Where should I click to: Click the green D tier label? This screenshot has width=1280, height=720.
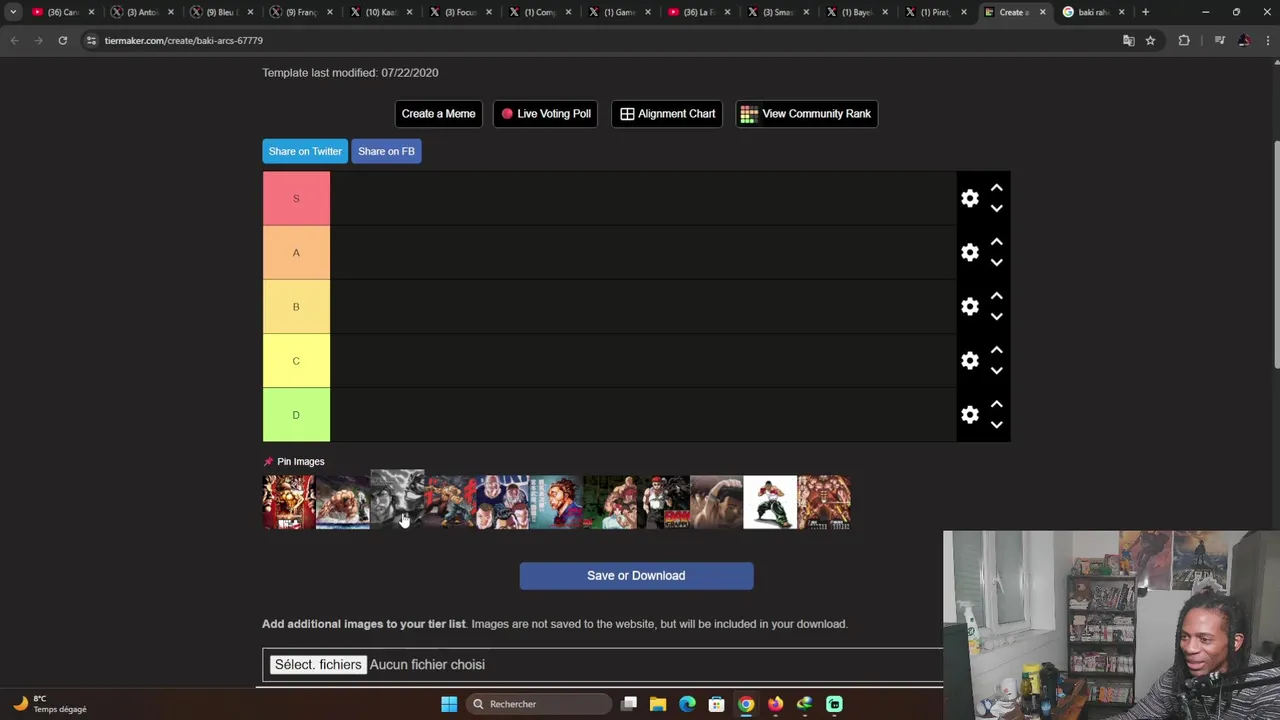coord(296,414)
